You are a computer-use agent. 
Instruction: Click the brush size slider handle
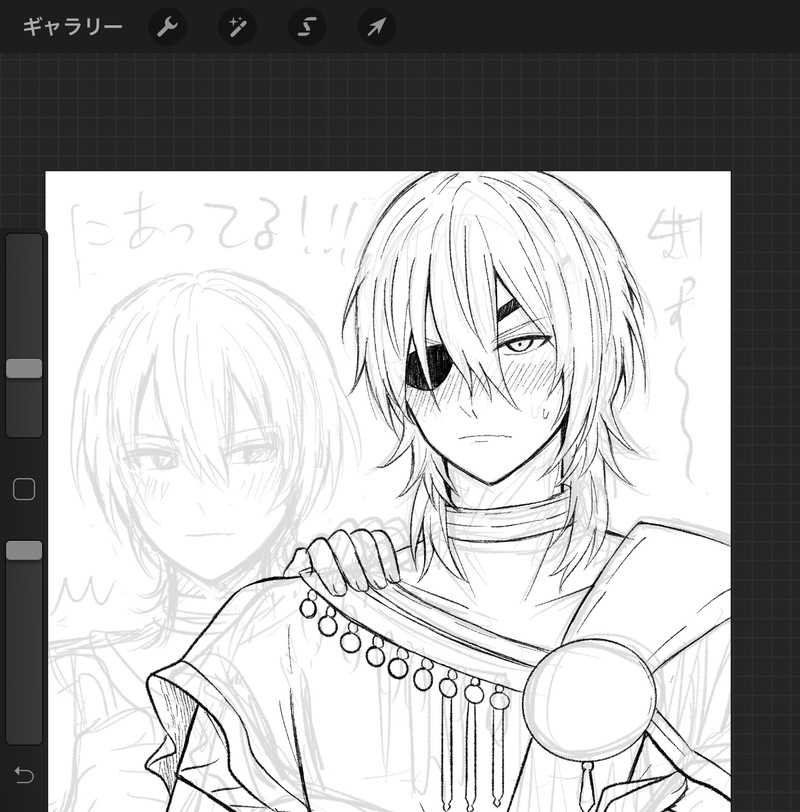tap(24, 368)
